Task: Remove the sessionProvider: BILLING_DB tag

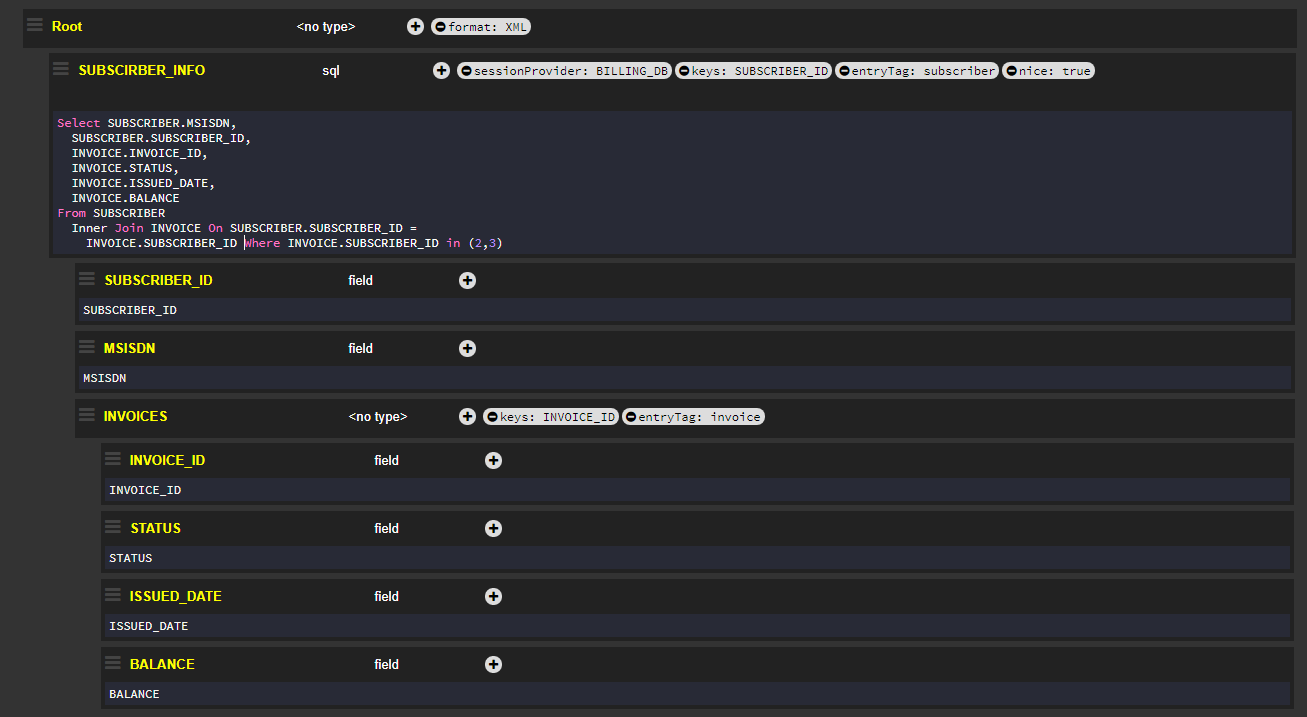Action: (x=466, y=71)
